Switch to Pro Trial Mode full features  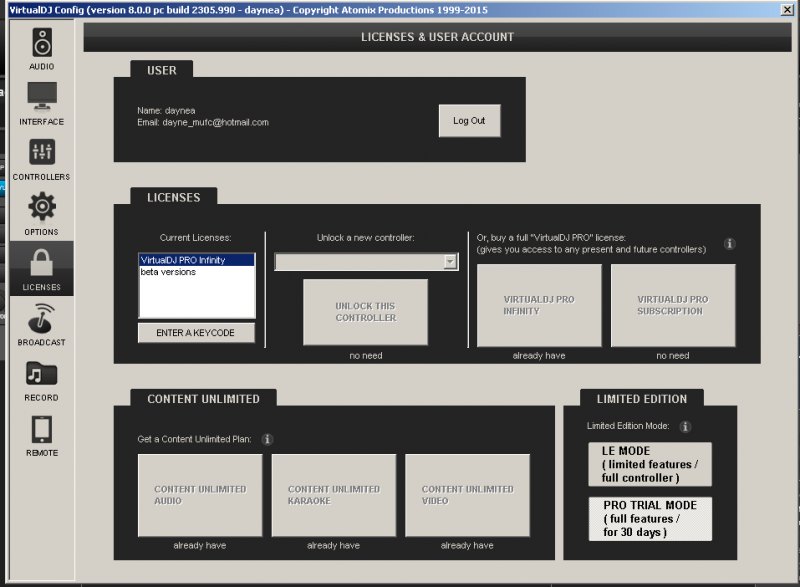coord(650,519)
